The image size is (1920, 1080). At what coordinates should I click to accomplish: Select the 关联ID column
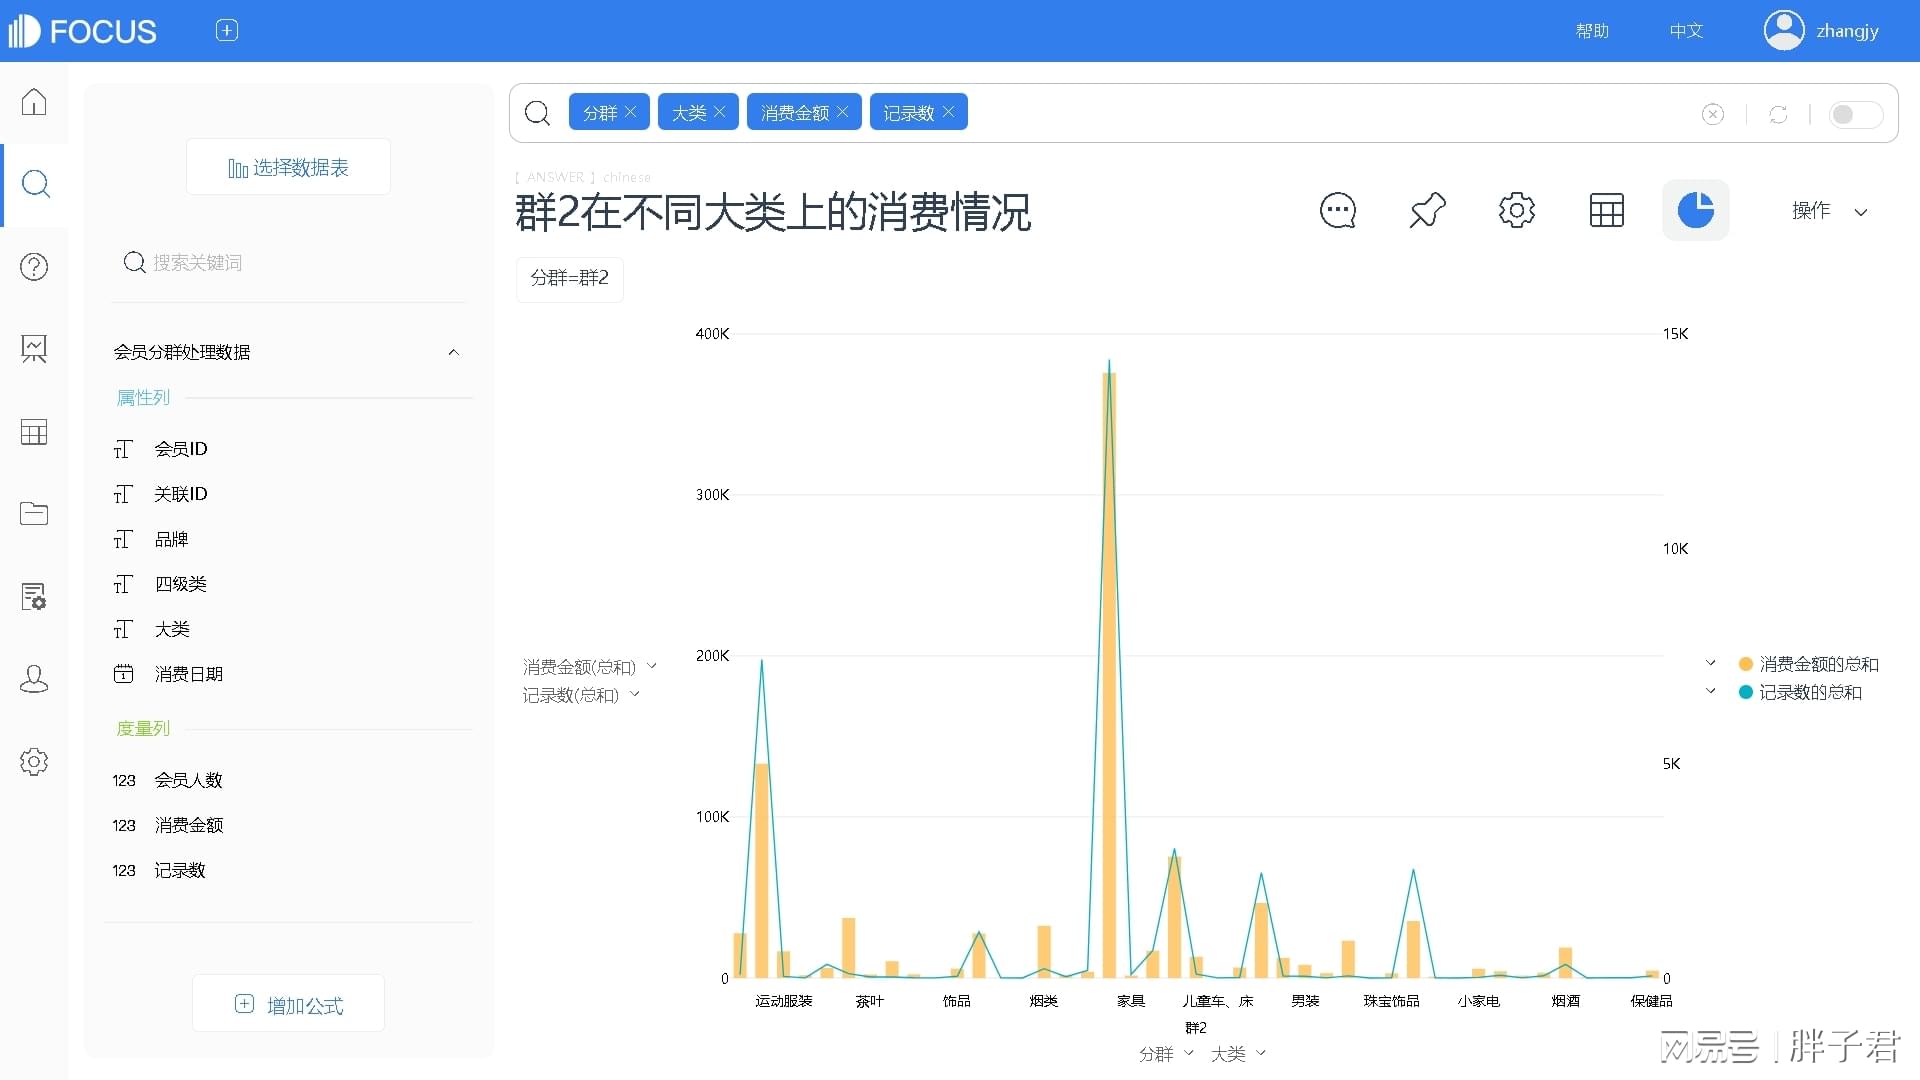180,494
